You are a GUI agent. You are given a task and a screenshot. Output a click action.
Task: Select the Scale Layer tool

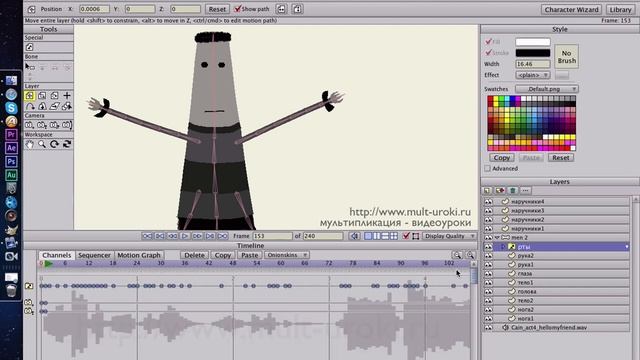42,96
